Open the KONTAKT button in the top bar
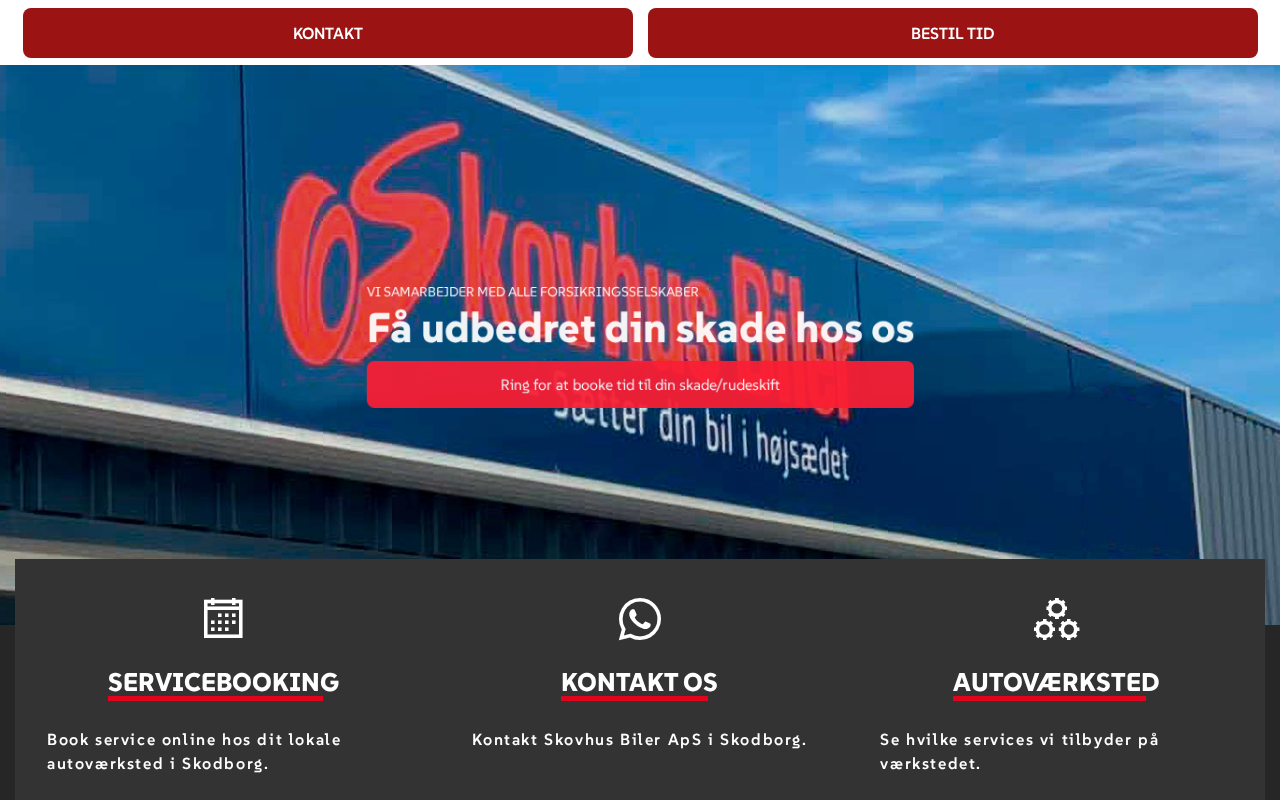 (x=328, y=33)
